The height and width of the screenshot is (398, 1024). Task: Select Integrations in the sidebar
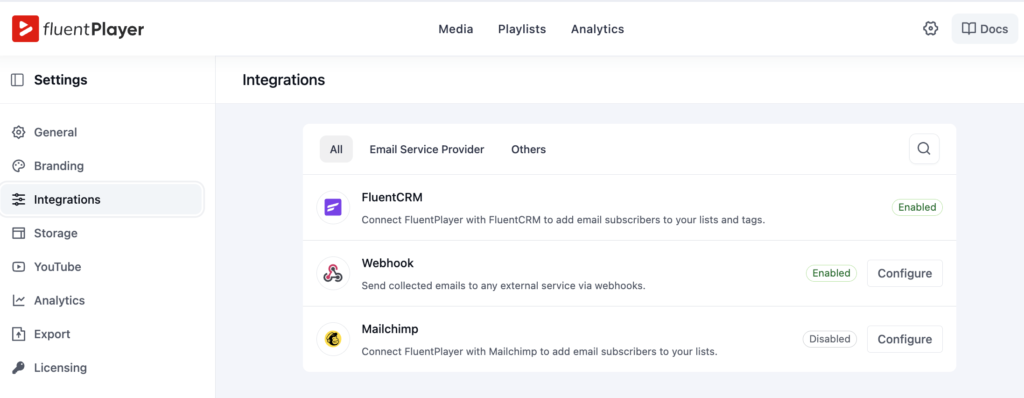click(102, 199)
